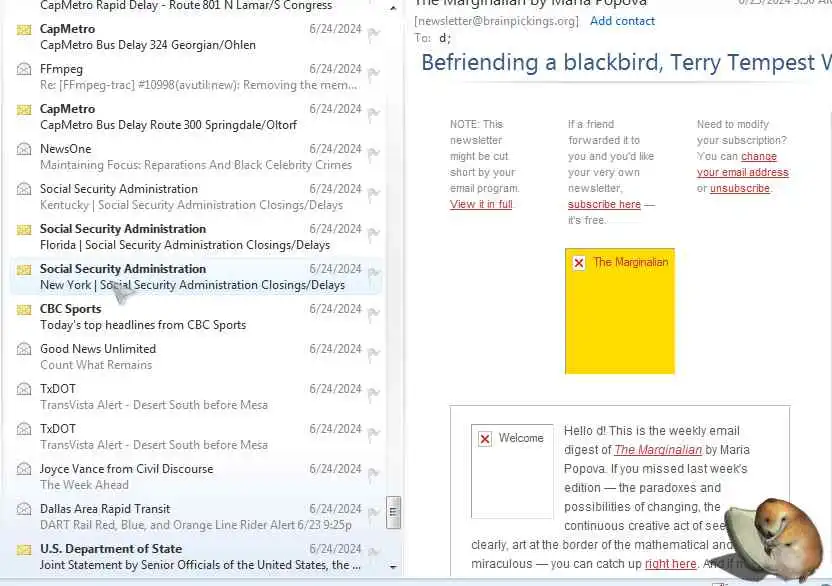The image size is (832, 586).
Task: Flag the FFmpeg trac email
Action: (x=374, y=74)
